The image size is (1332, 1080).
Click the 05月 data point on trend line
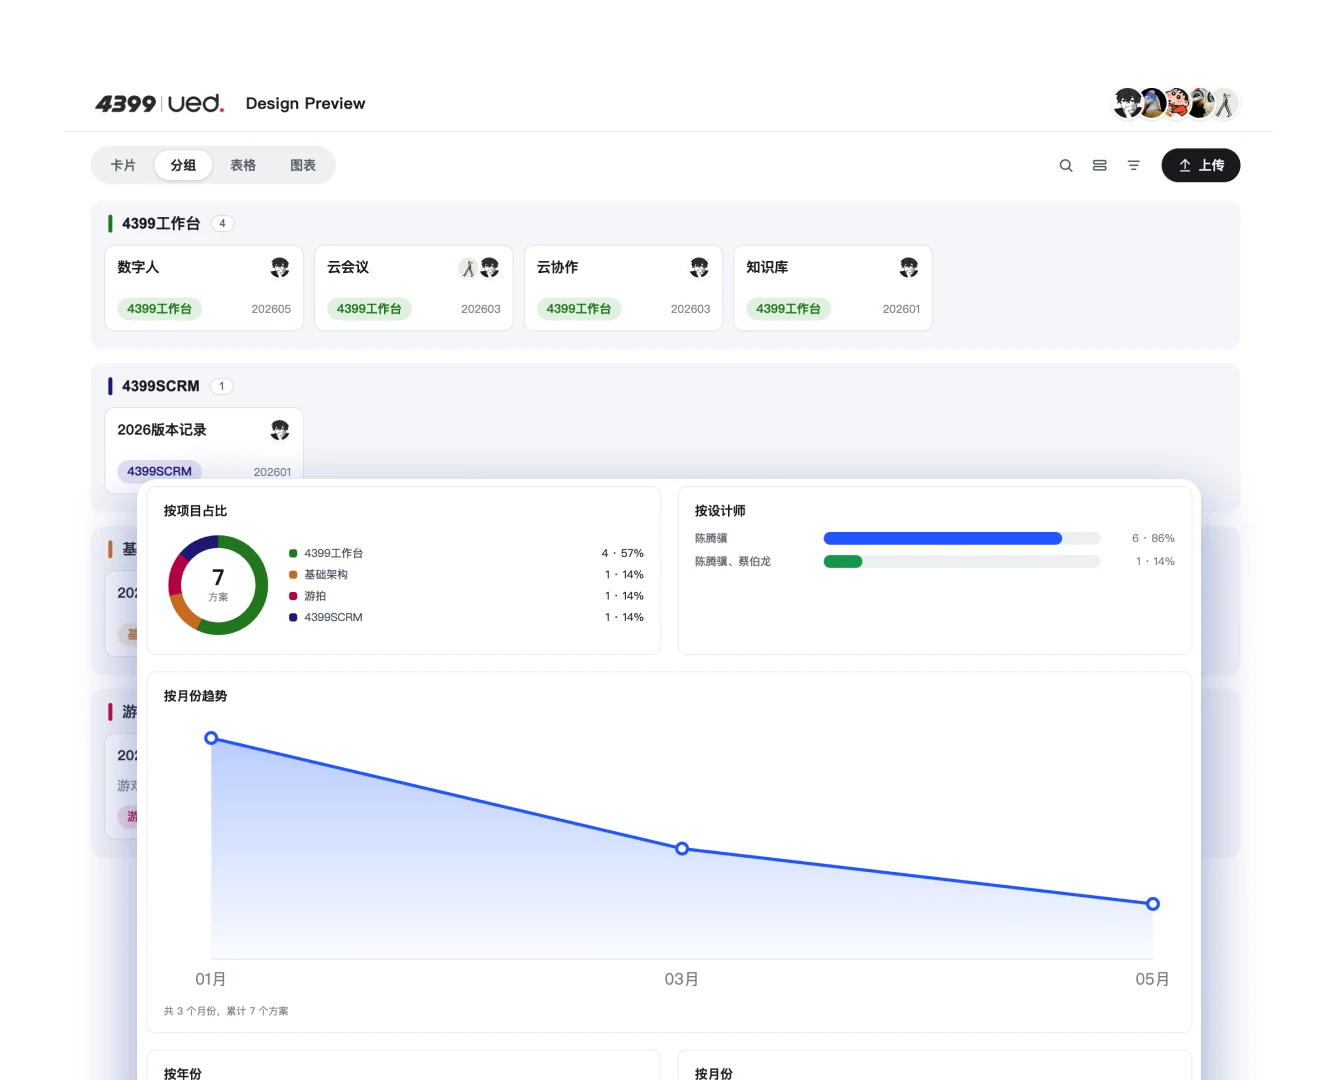click(x=1153, y=904)
